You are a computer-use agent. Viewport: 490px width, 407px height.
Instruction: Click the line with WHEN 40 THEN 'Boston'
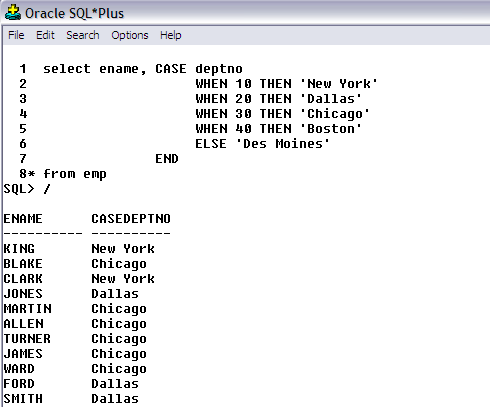[278, 129]
